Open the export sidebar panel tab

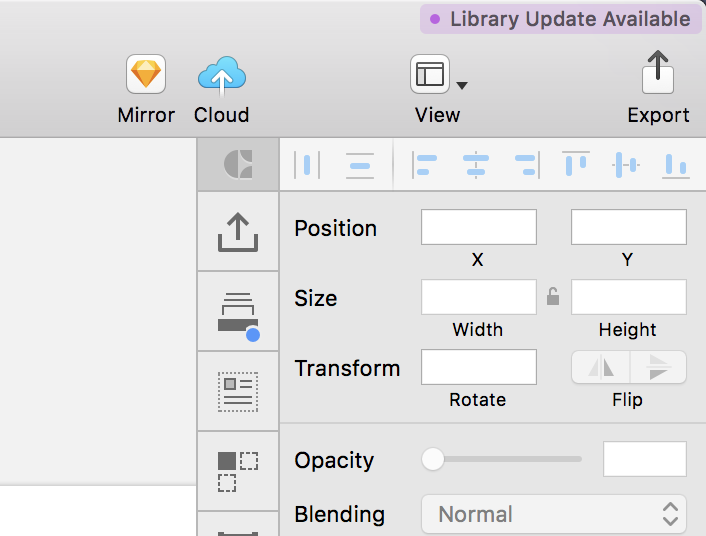tap(238, 232)
